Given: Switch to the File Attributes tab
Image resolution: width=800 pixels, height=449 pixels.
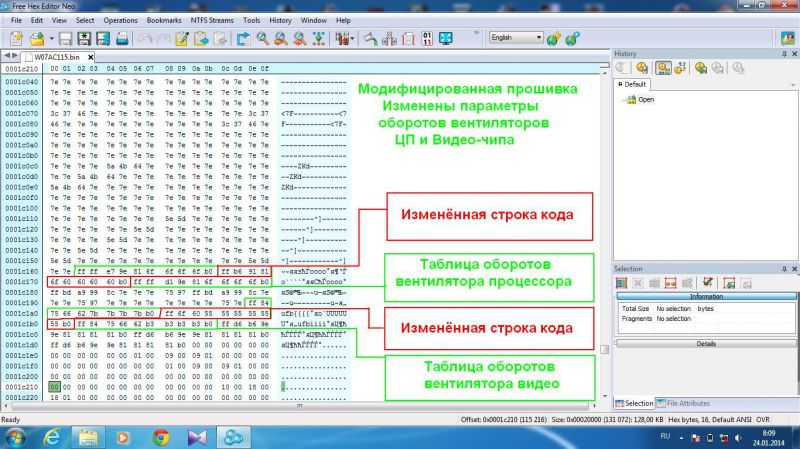Looking at the screenshot, I should click(683, 403).
